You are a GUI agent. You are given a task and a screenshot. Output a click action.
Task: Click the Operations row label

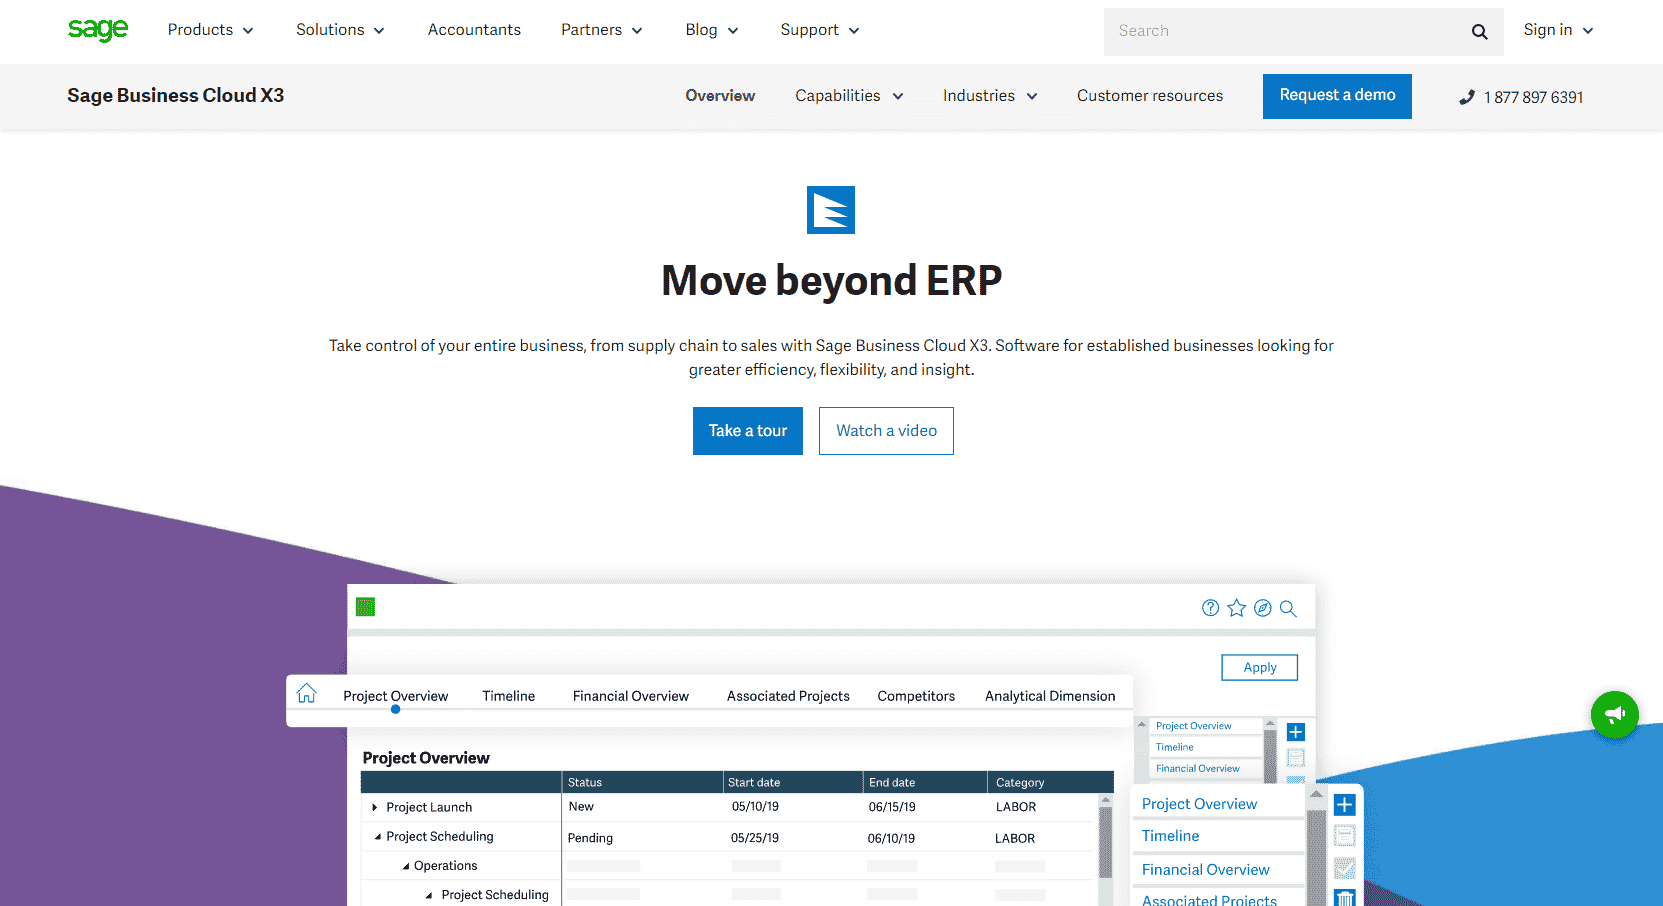click(445, 866)
